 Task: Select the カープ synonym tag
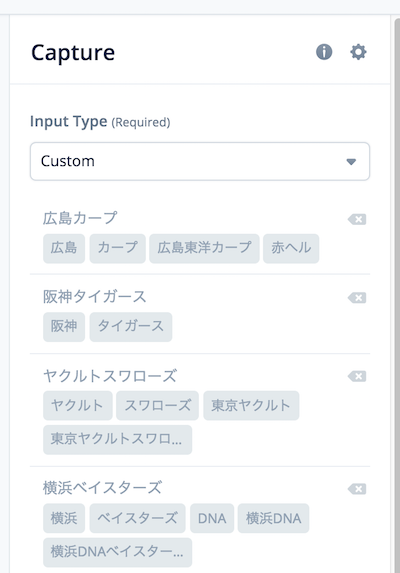coord(118,248)
